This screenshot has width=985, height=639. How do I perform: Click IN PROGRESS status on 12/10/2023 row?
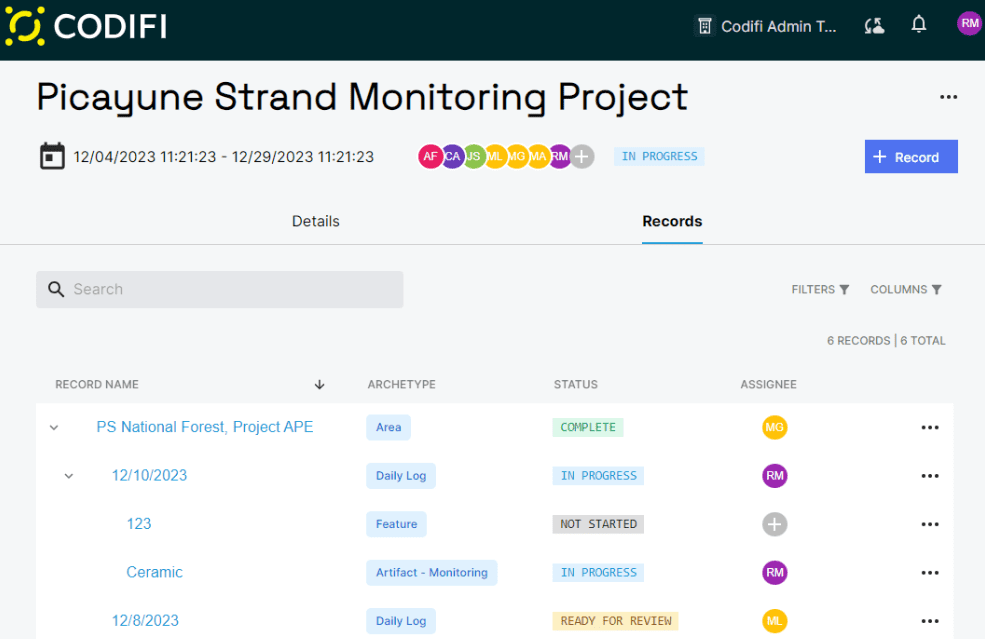tap(598, 476)
